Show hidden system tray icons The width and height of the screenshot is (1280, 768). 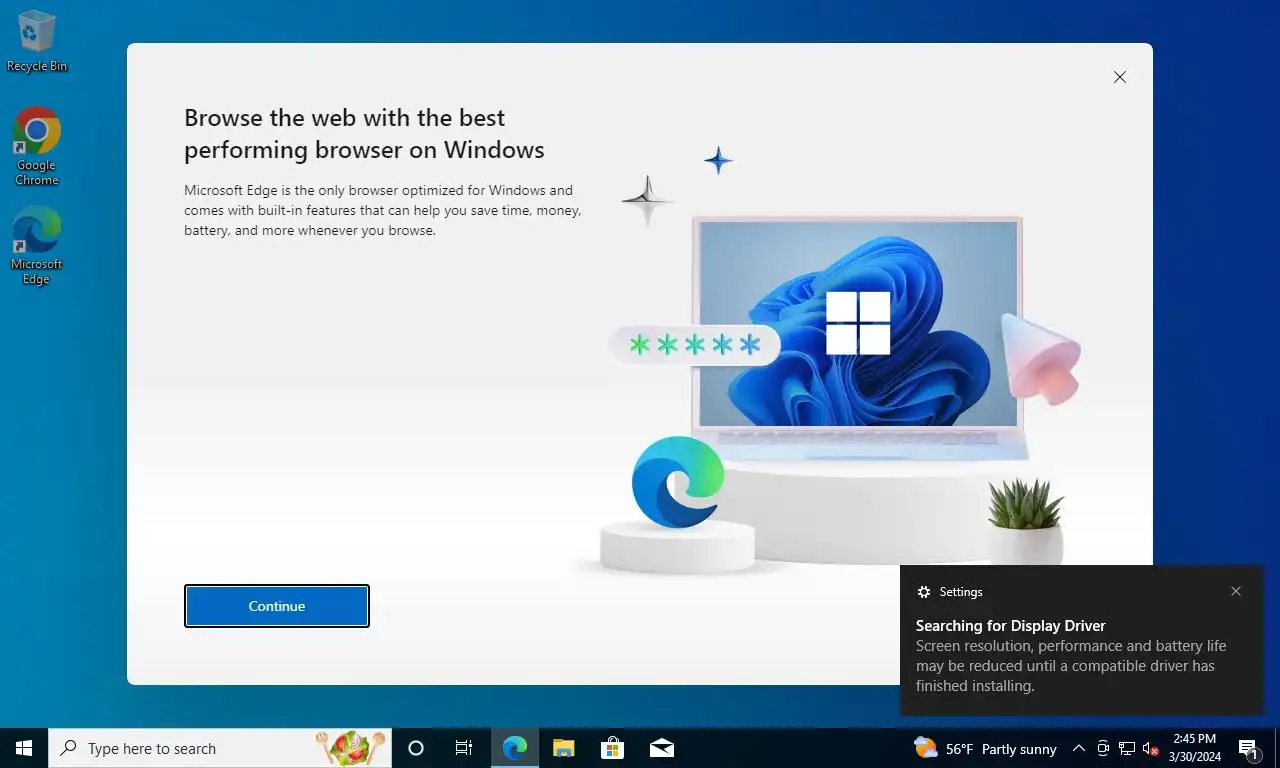tap(1079, 748)
